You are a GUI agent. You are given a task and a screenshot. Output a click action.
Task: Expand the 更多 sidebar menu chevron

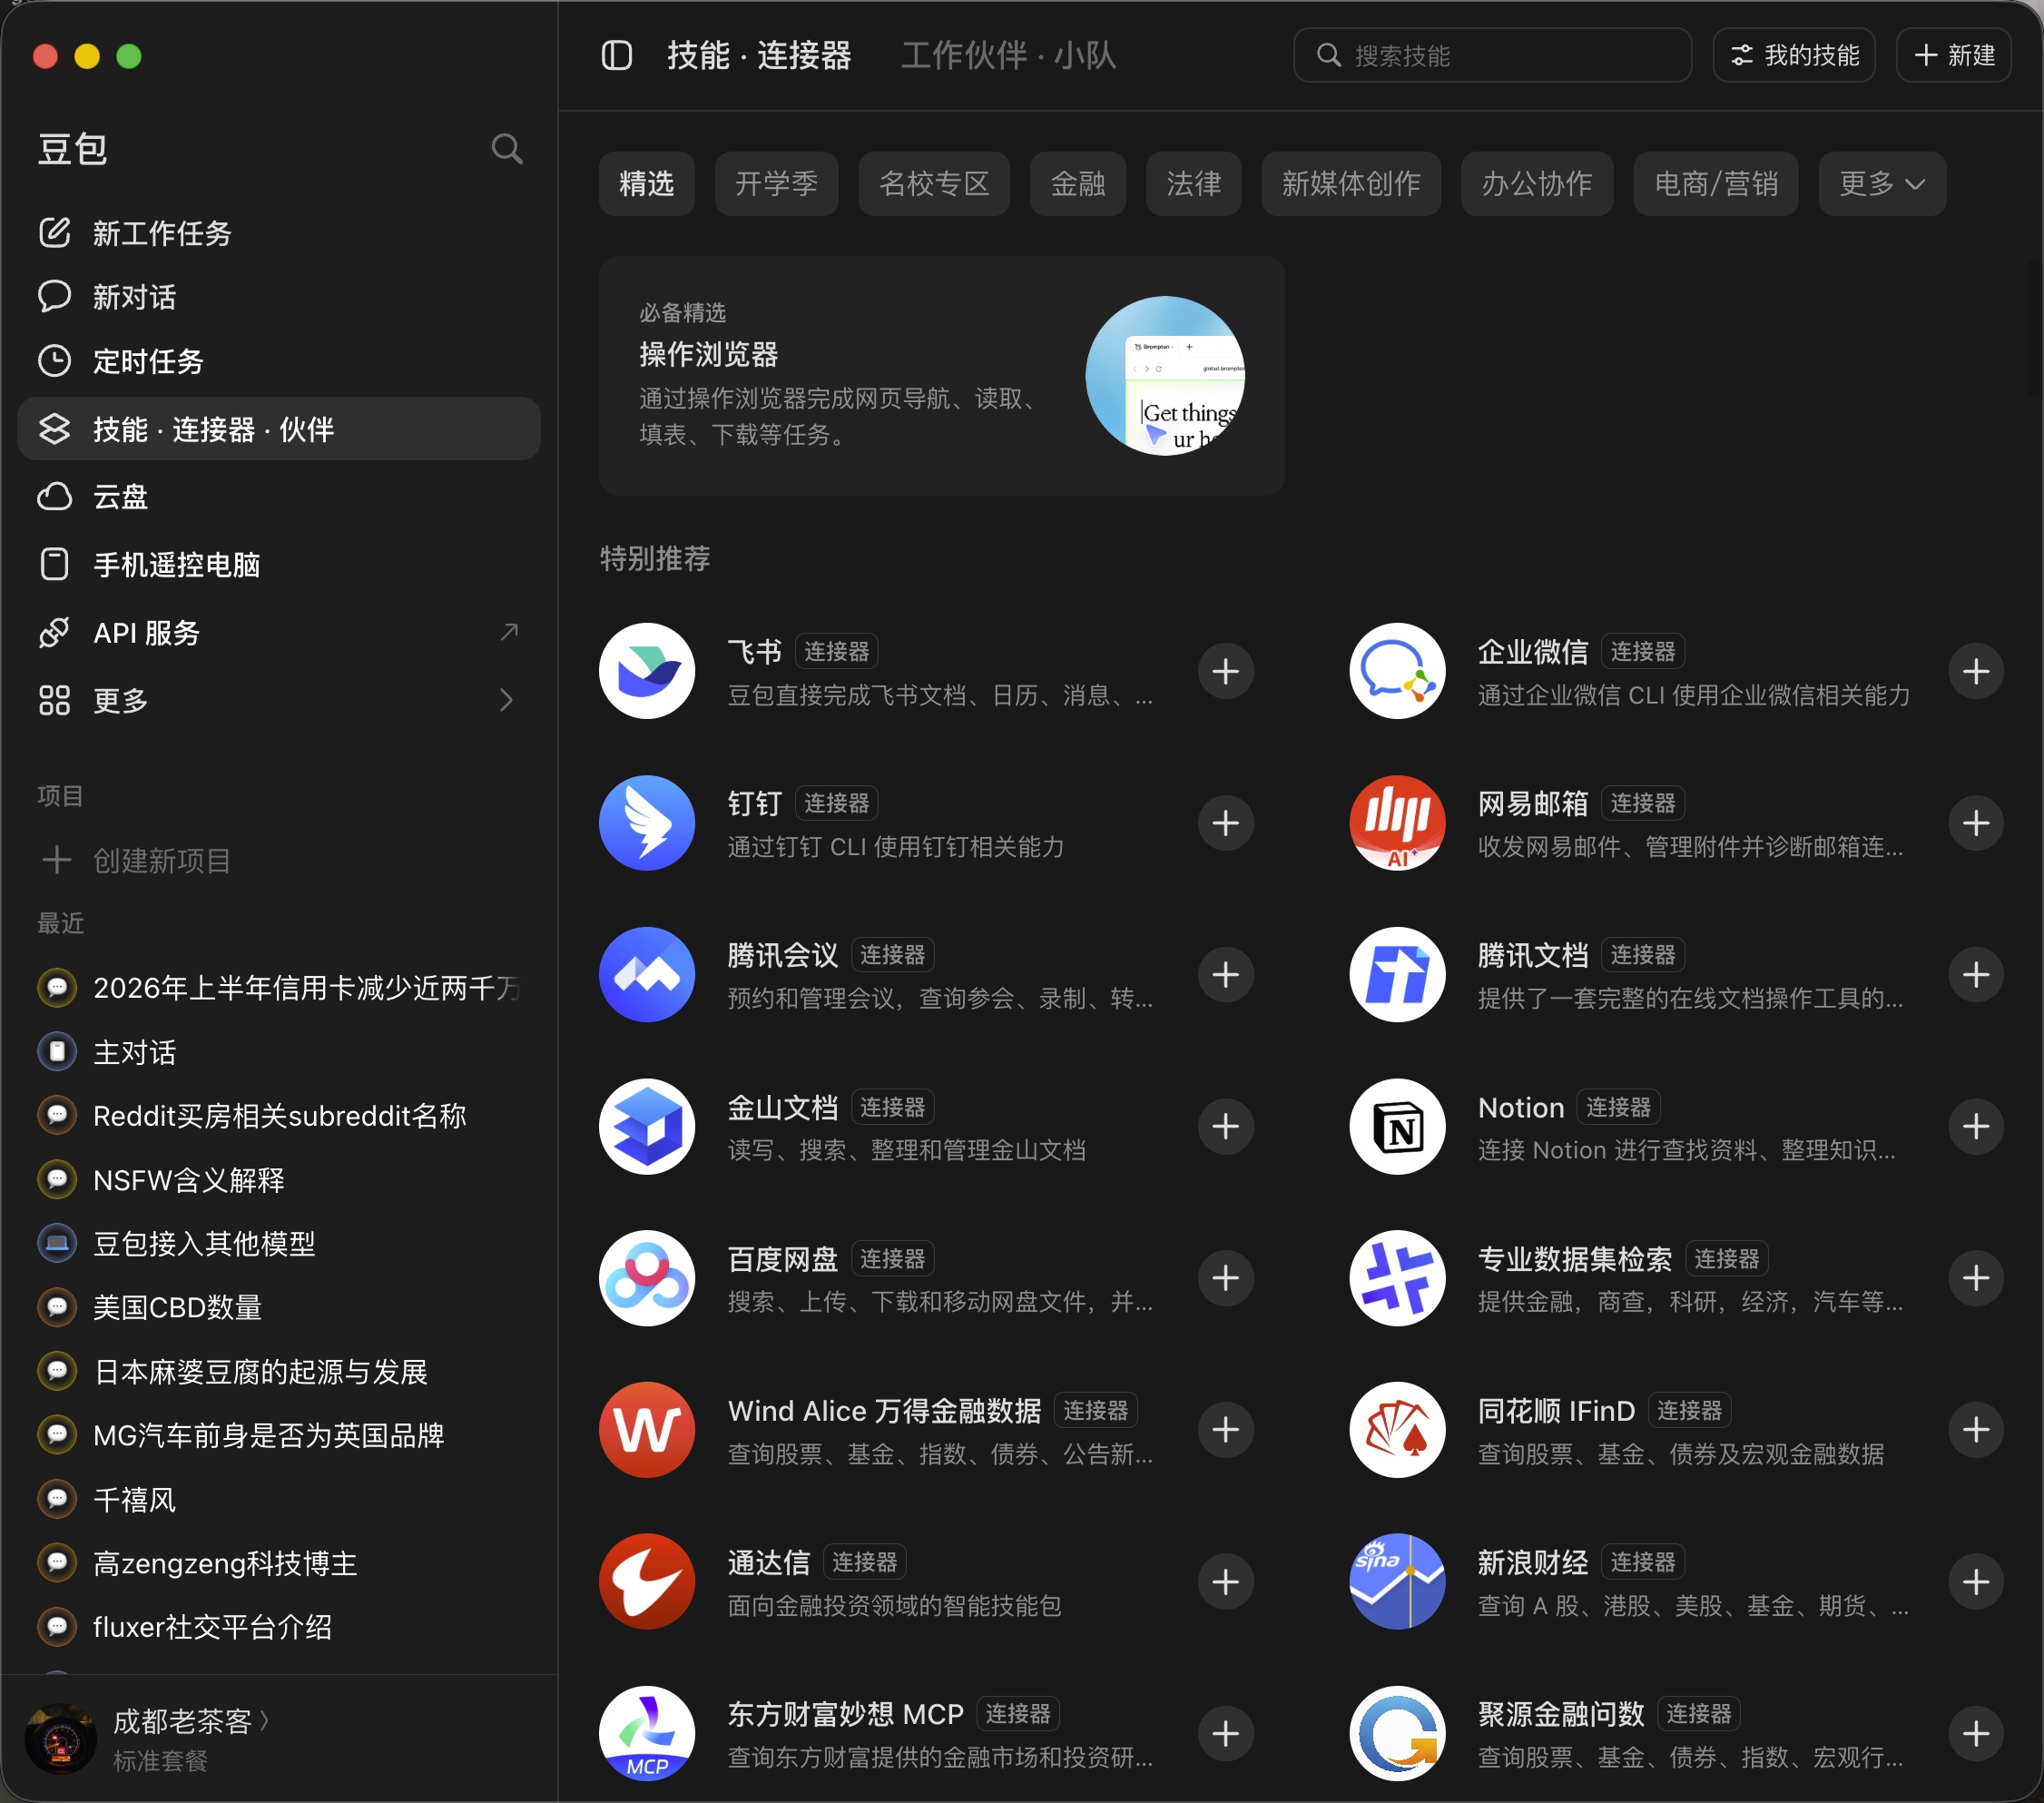point(506,700)
